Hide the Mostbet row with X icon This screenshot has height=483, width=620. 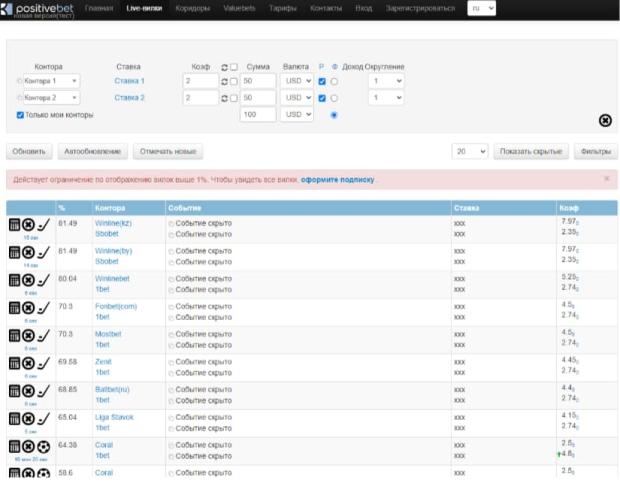[28, 335]
